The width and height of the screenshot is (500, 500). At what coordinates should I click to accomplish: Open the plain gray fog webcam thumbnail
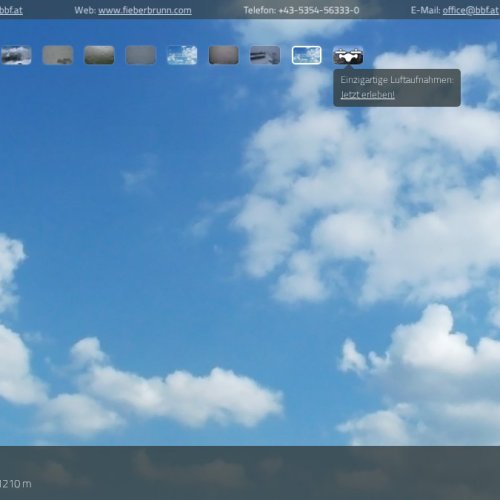pyautogui.click(x=141, y=55)
